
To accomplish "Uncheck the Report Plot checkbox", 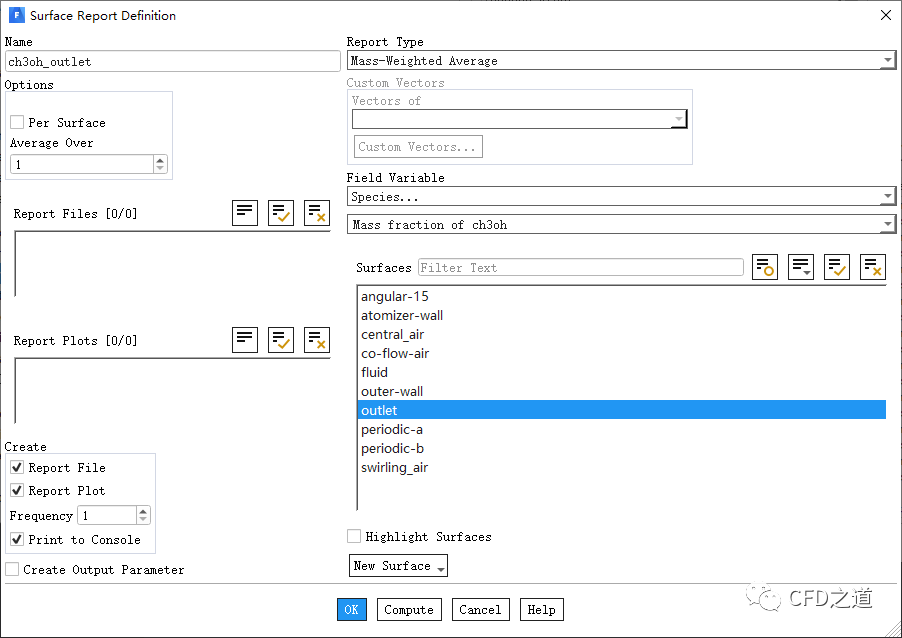I will point(17,491).
